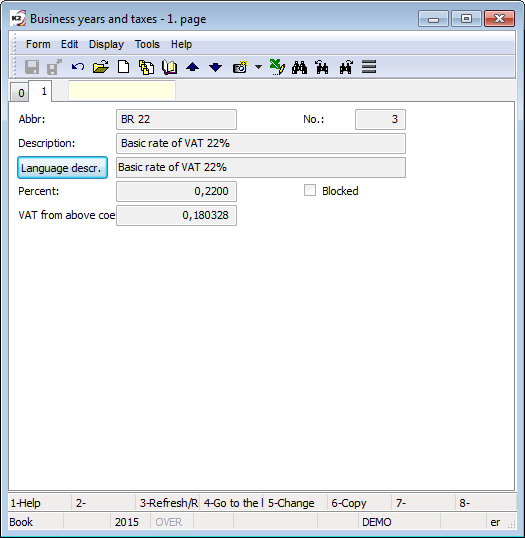Viewport: 525px width, 538px height.
Task: Click the Abbr: label
Action: (32, 119)
